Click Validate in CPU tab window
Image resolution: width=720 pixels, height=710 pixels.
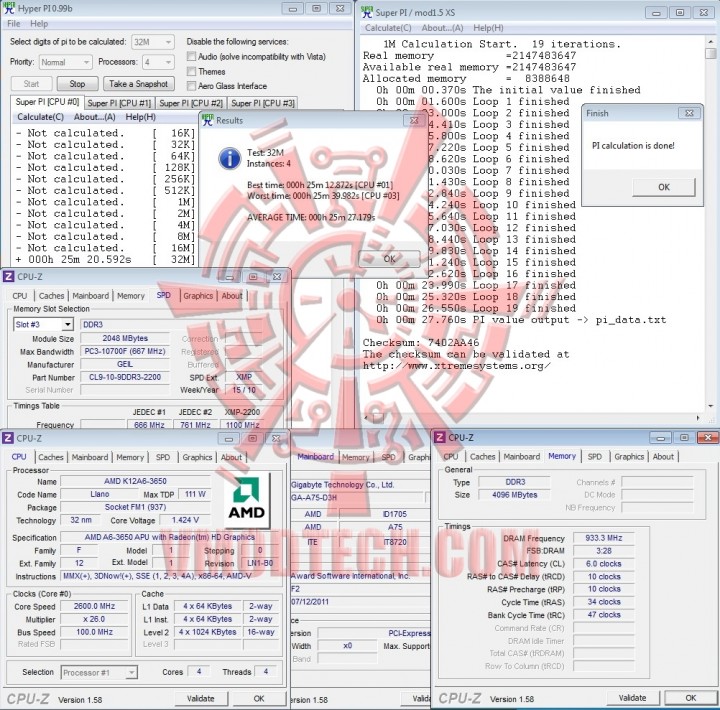(201, 699)
